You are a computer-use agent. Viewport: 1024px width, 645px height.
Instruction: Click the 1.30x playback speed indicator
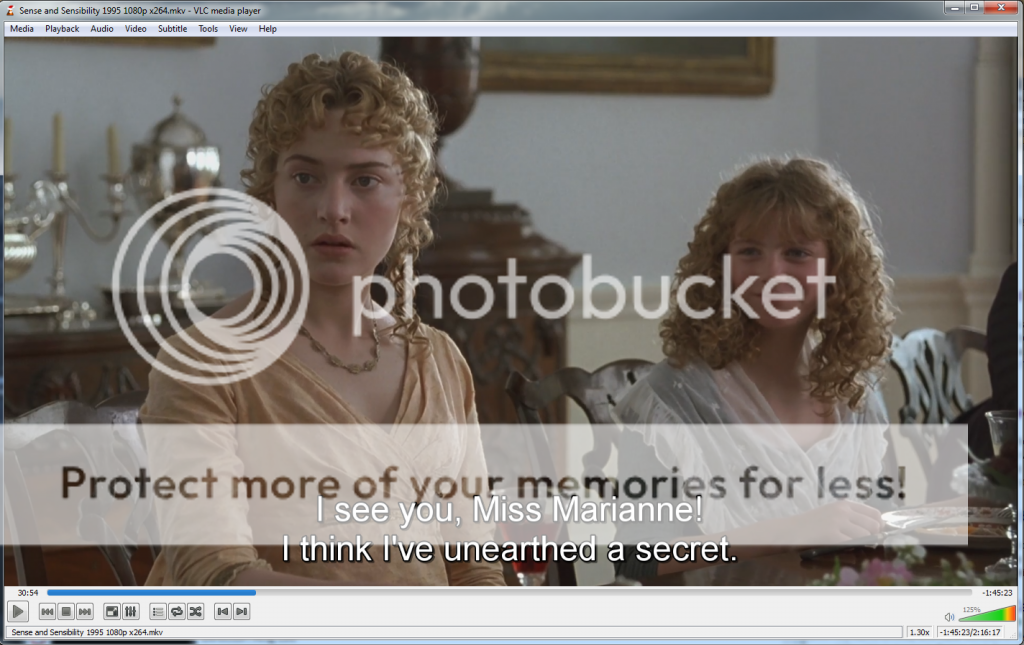tap(920, 632)
